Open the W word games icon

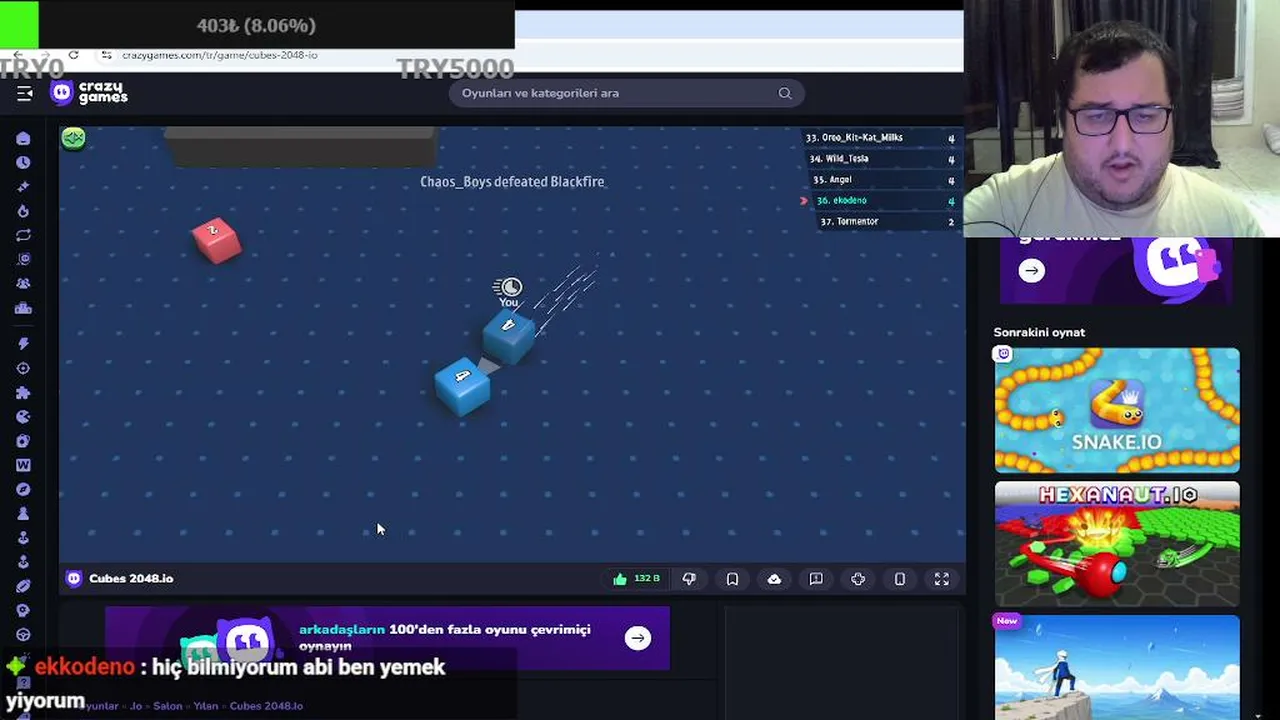(x=23, y=465)
